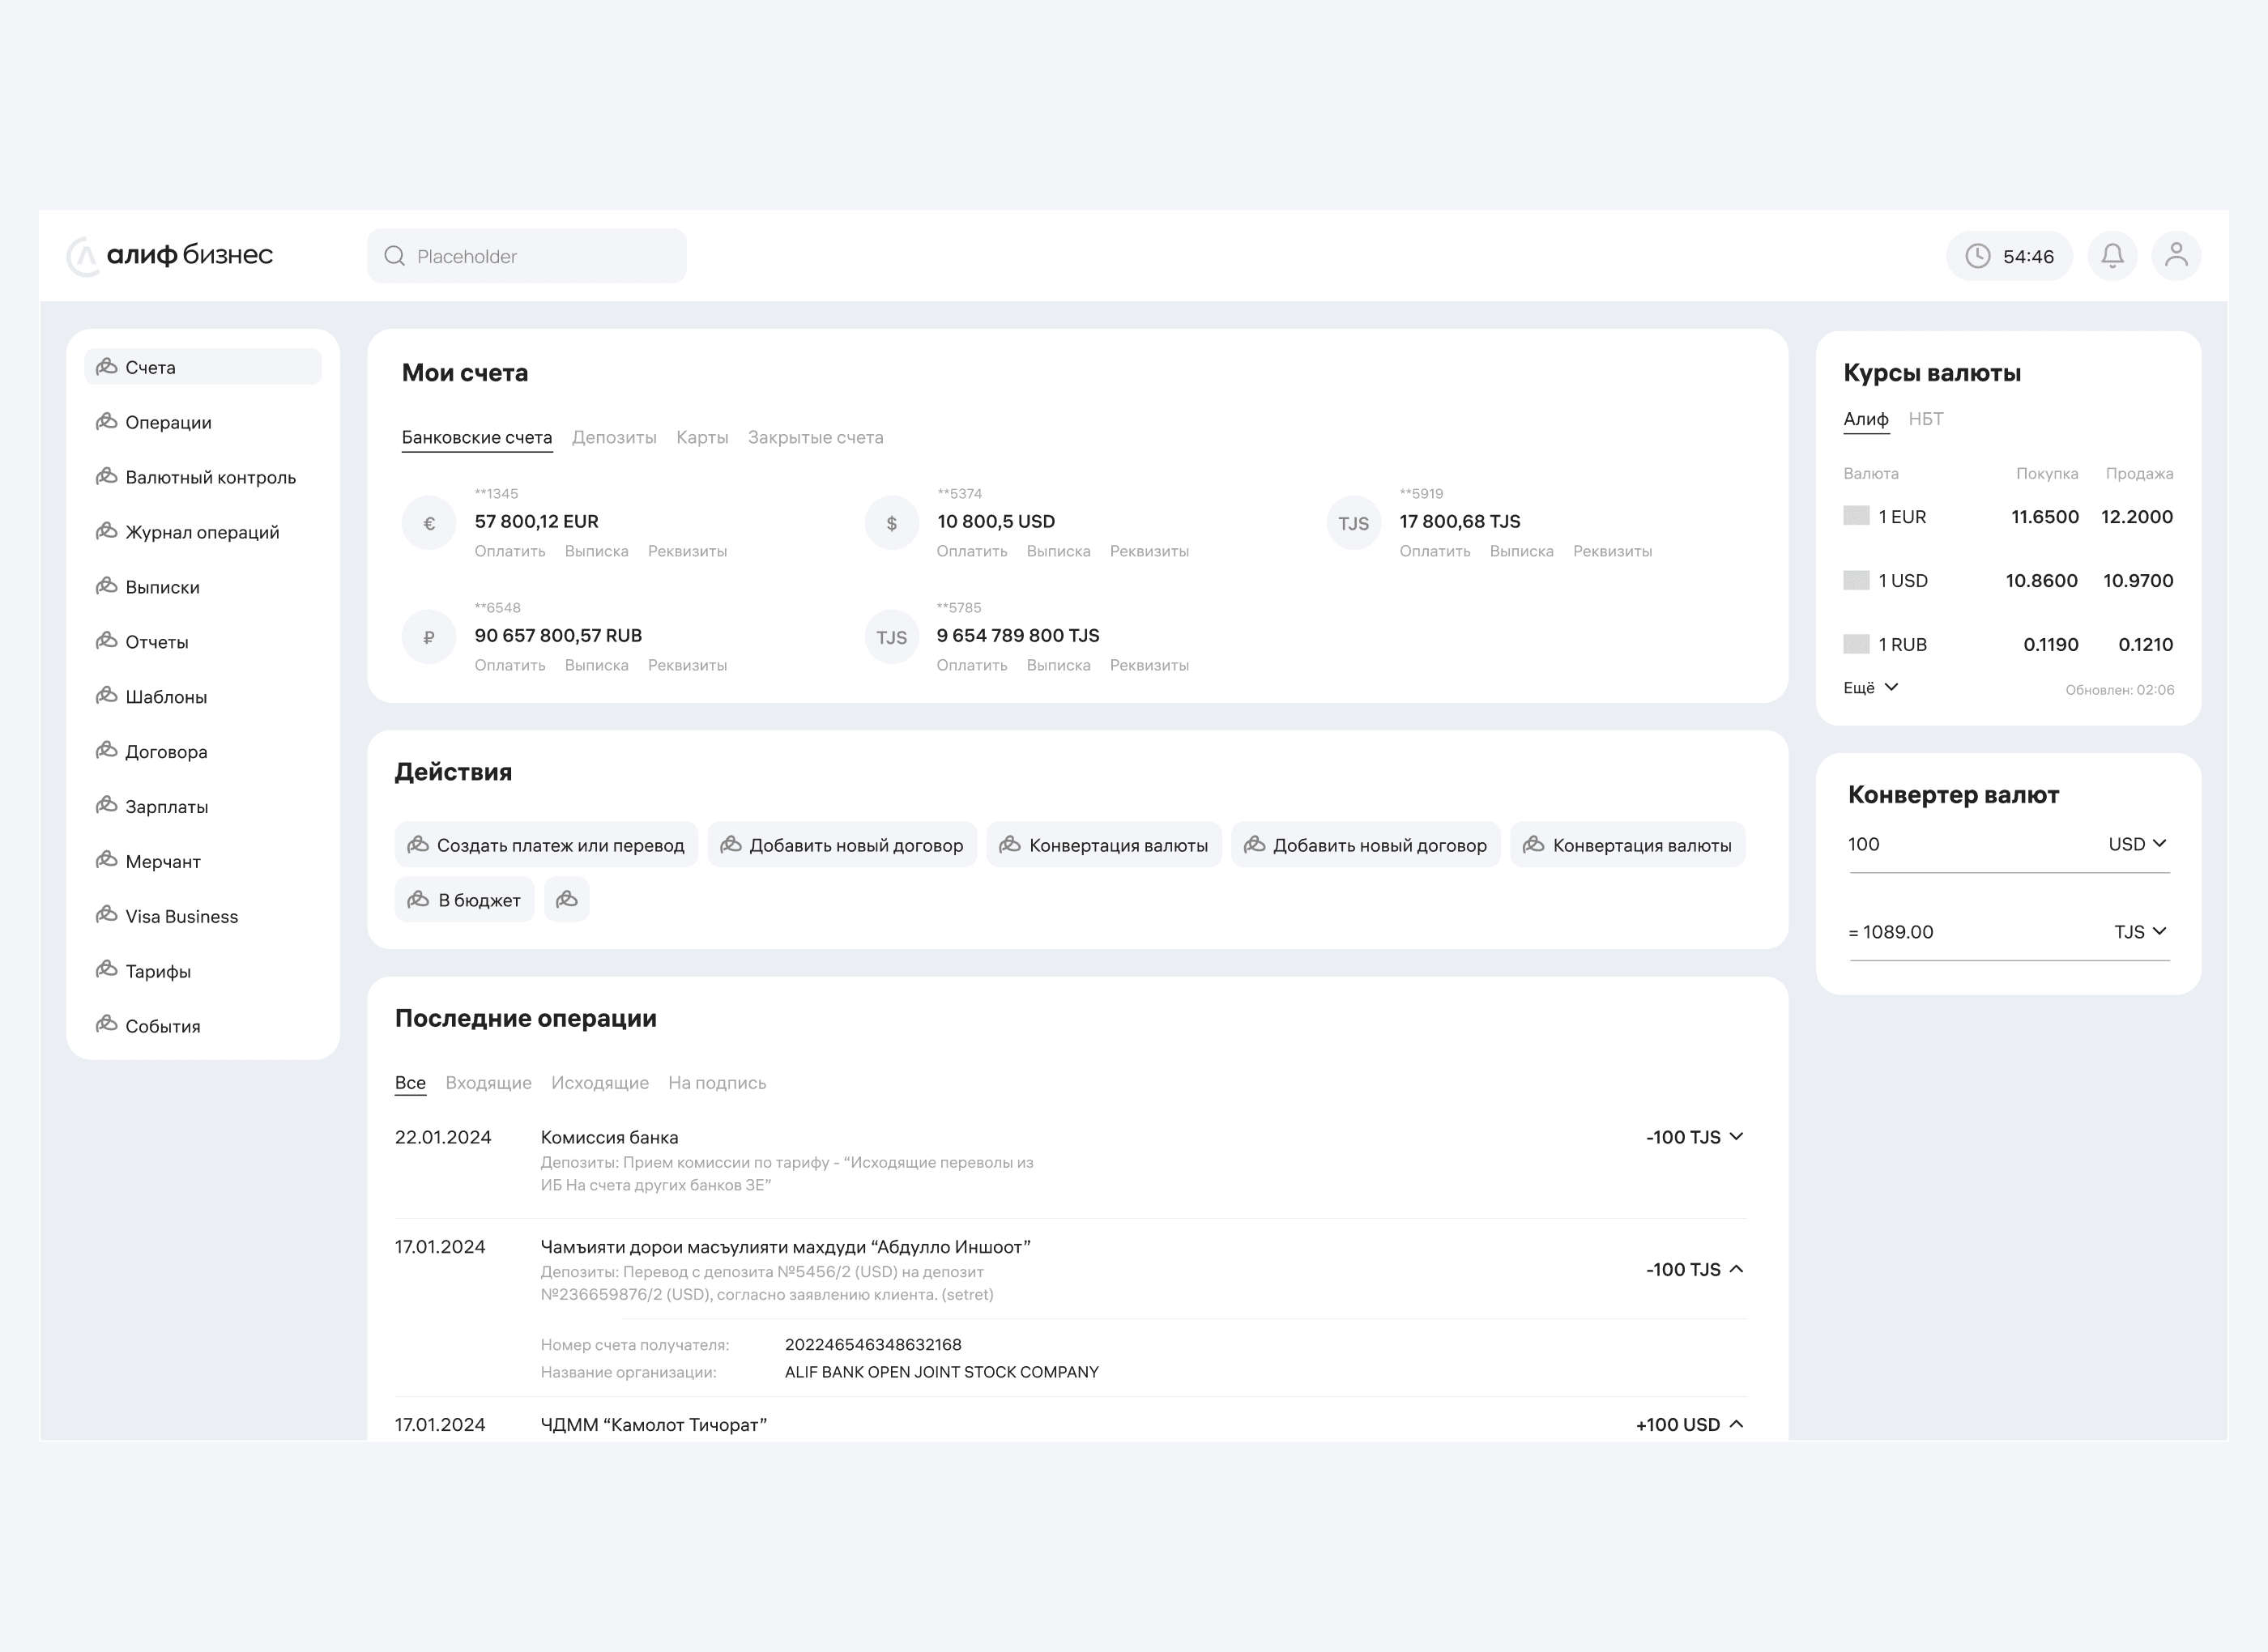The image size is (2268, 1652).
Task: Click the ruble icon of account **6548
Action: coord(429,637)
